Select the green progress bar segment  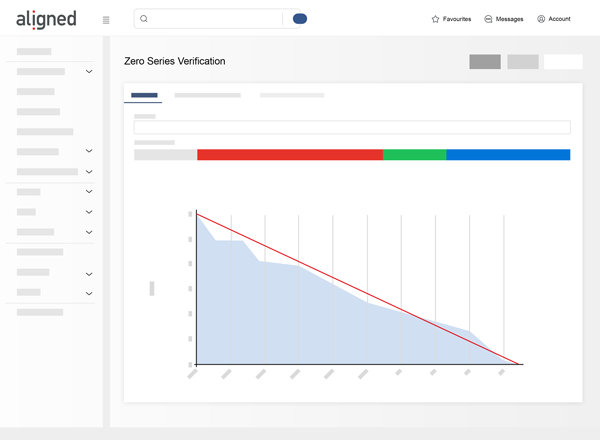point(414,155)
